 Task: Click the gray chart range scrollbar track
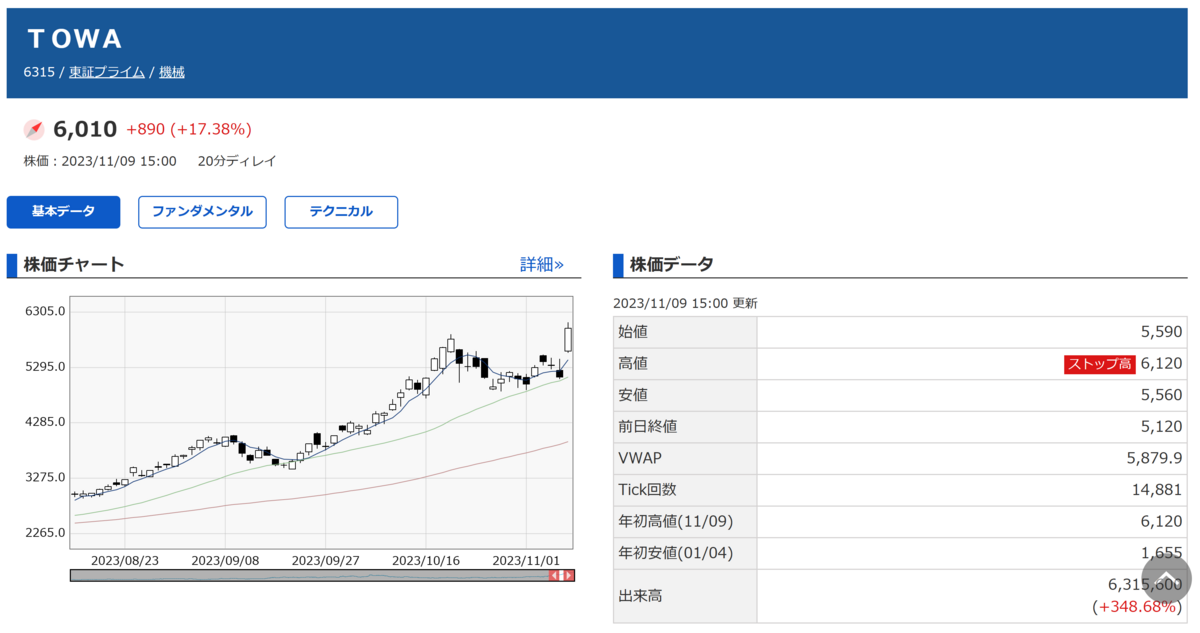[x=310, y=576]
